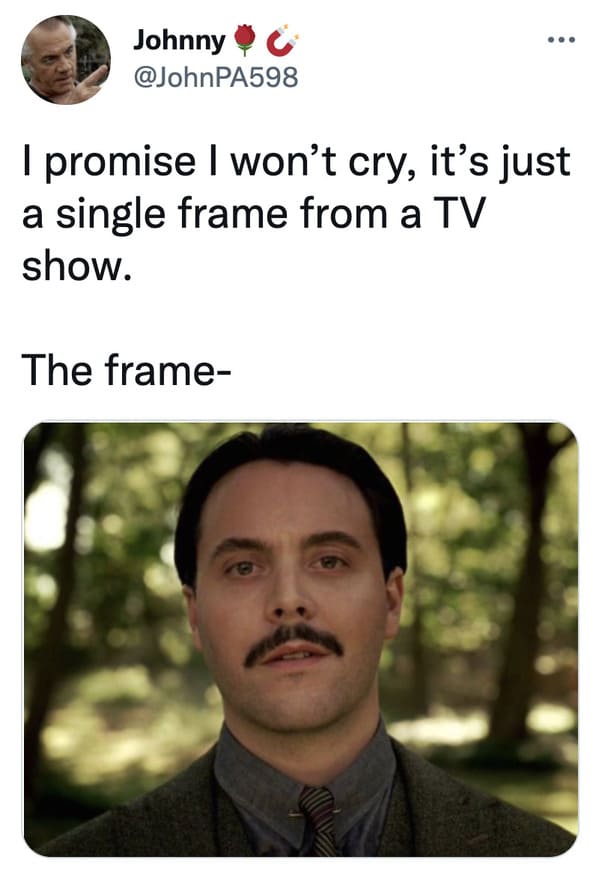Click the "a single frame from a TV" line
599x875 pixels.
[254, 215]
